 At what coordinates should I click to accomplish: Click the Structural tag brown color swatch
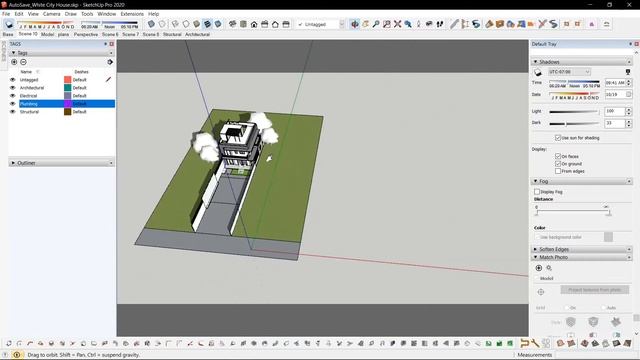[x=68, y=111]
